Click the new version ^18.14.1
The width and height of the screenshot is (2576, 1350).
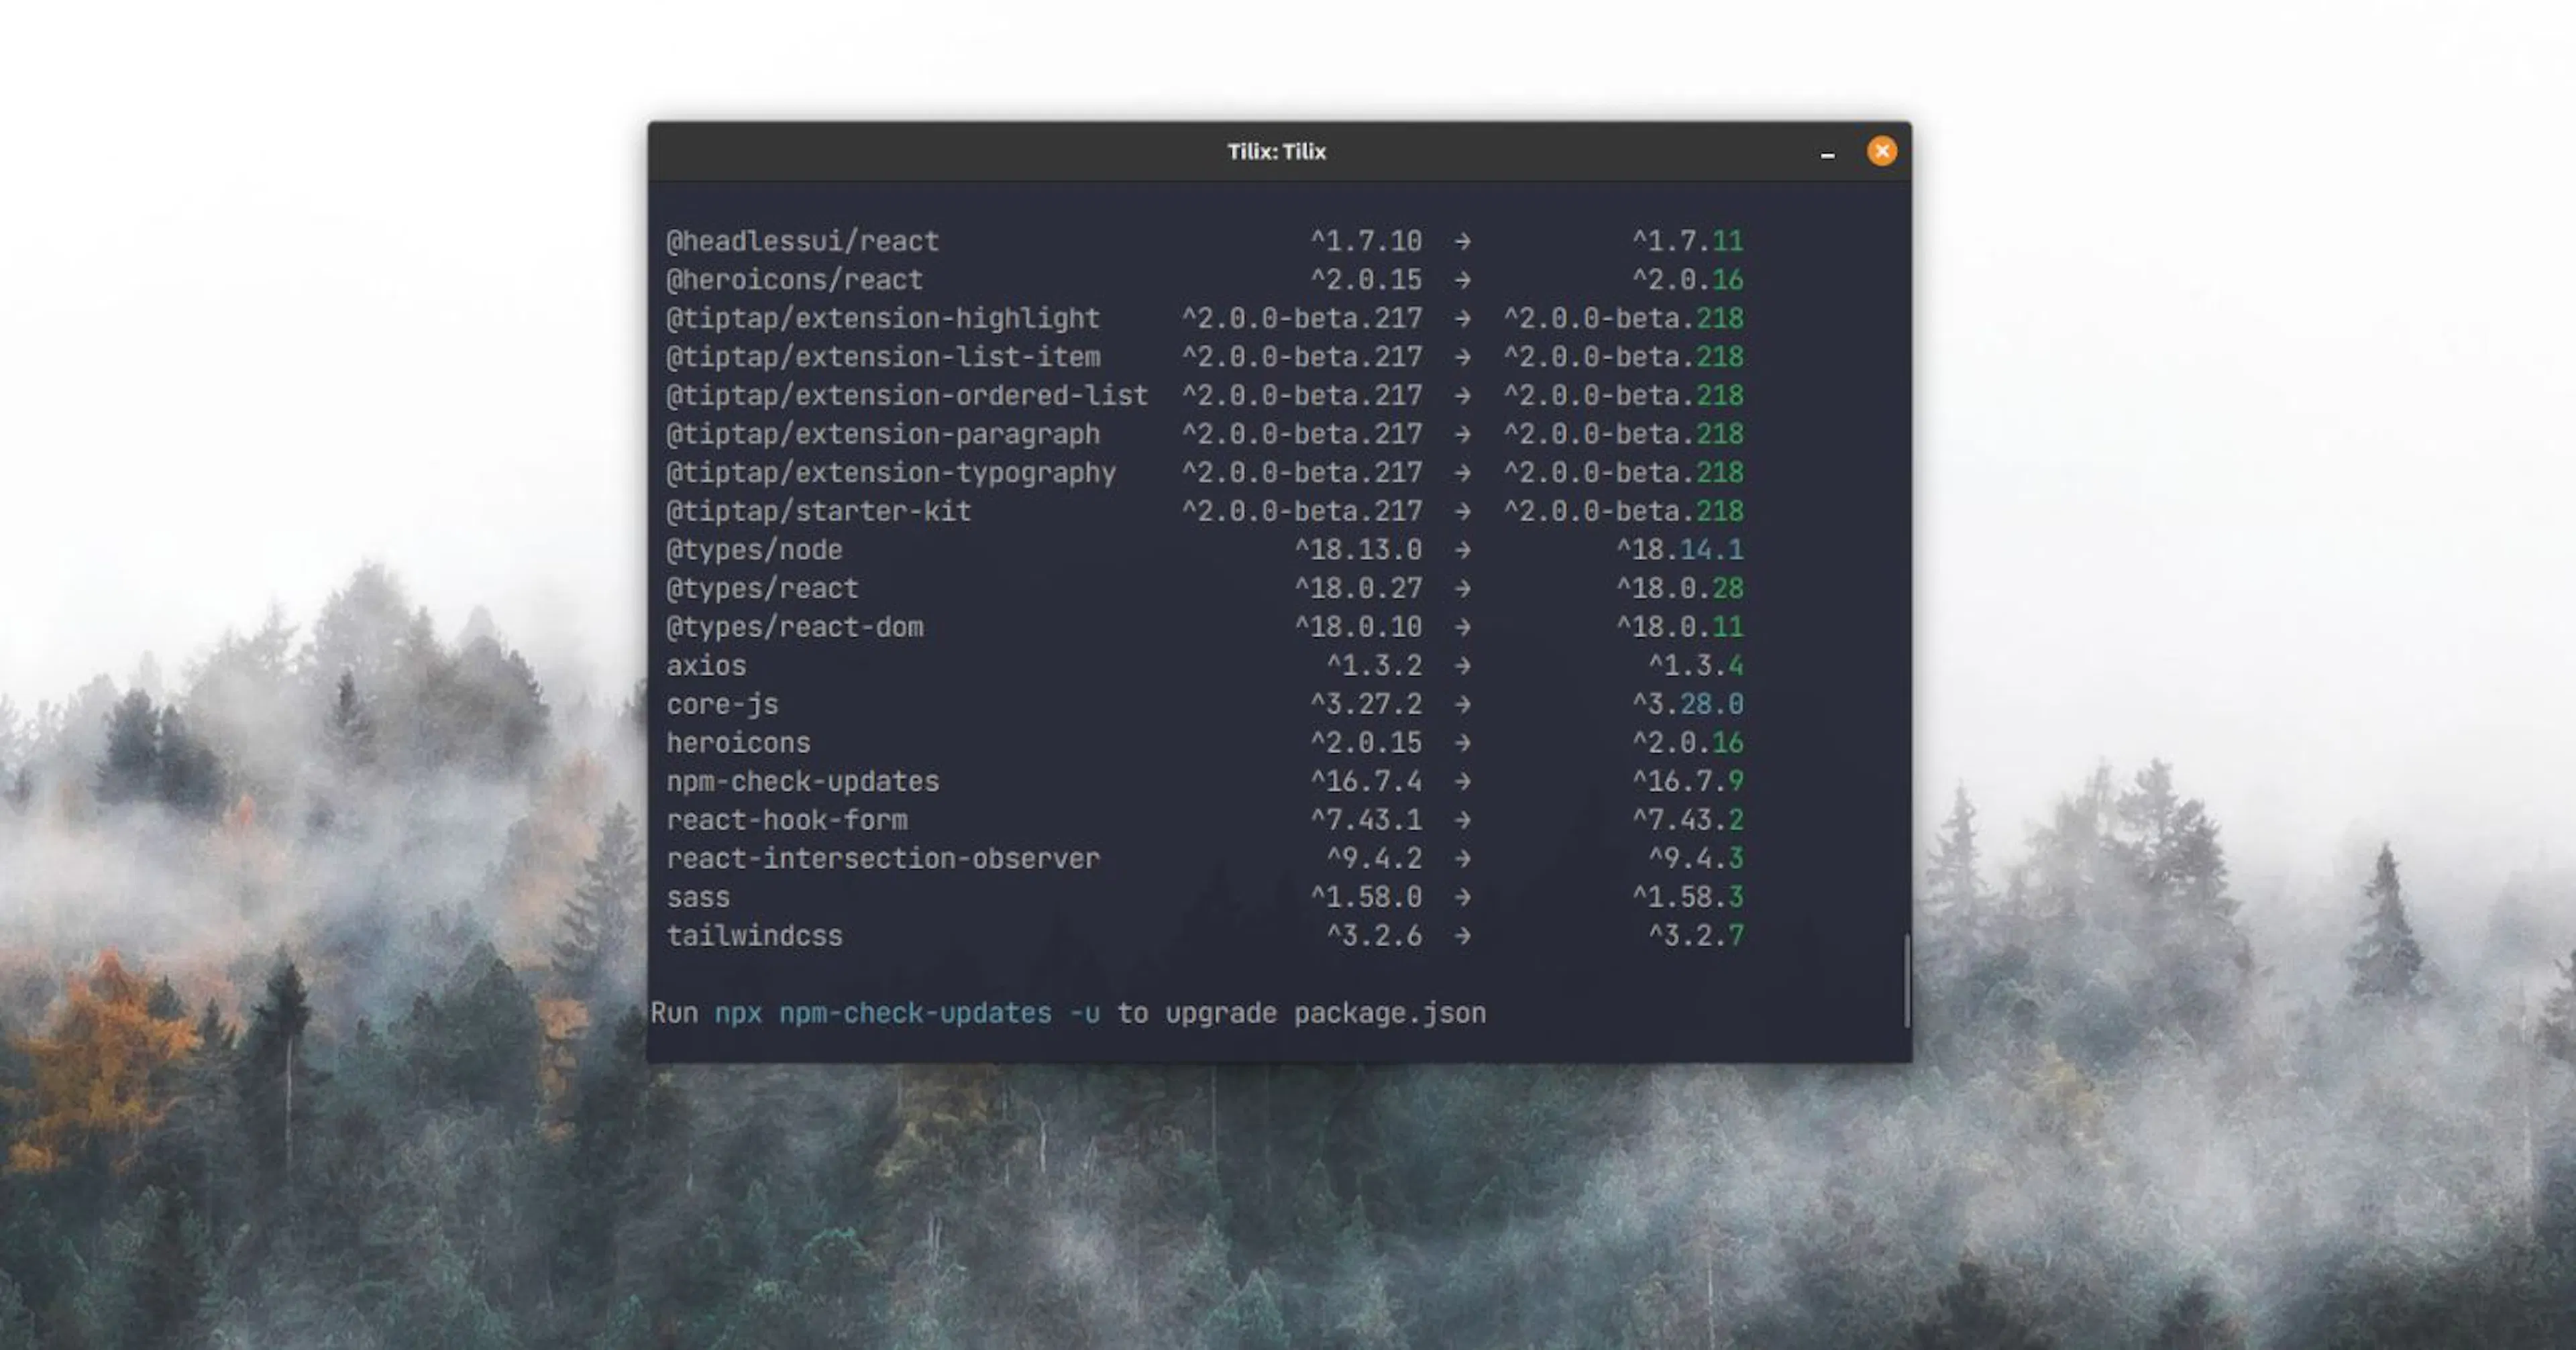[1680, 550]
